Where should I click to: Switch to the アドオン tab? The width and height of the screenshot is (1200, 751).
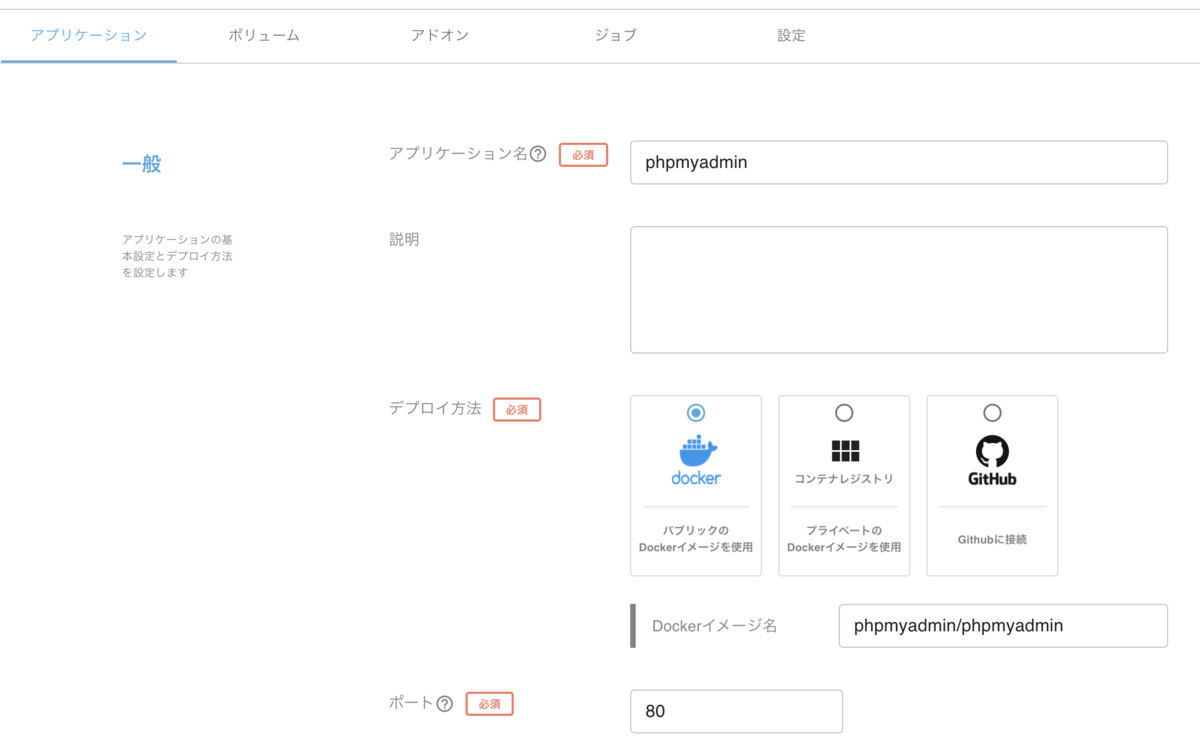(440, 33)
